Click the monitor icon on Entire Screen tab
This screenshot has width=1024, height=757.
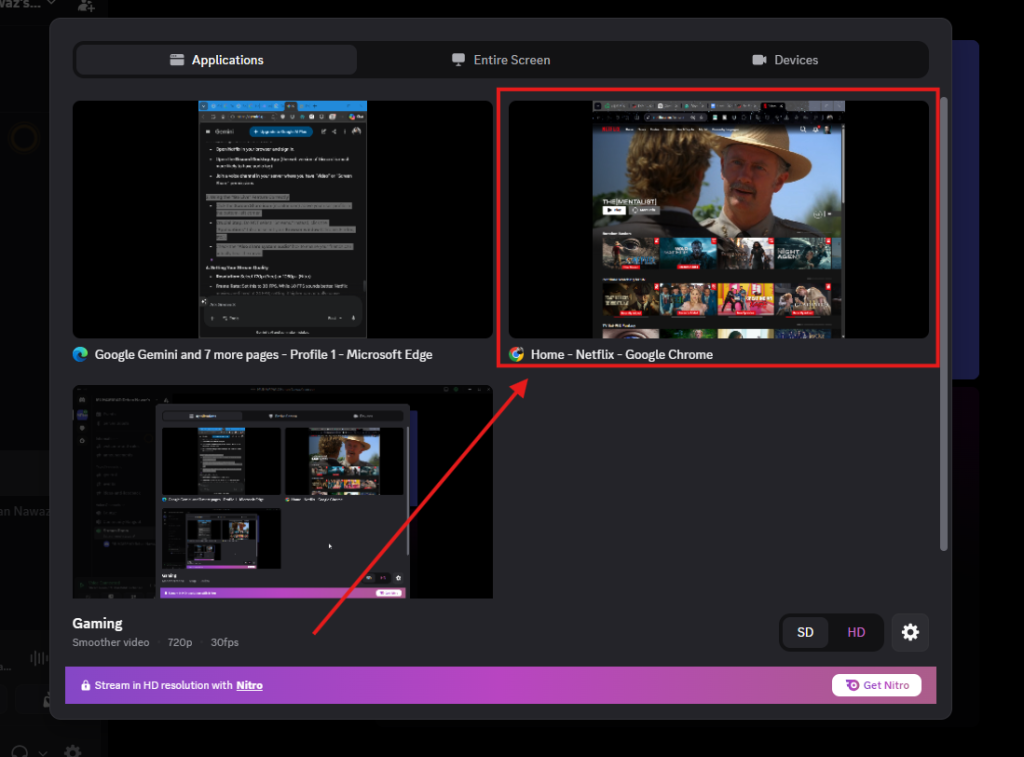pyautogui.click(x=458, y=59)
